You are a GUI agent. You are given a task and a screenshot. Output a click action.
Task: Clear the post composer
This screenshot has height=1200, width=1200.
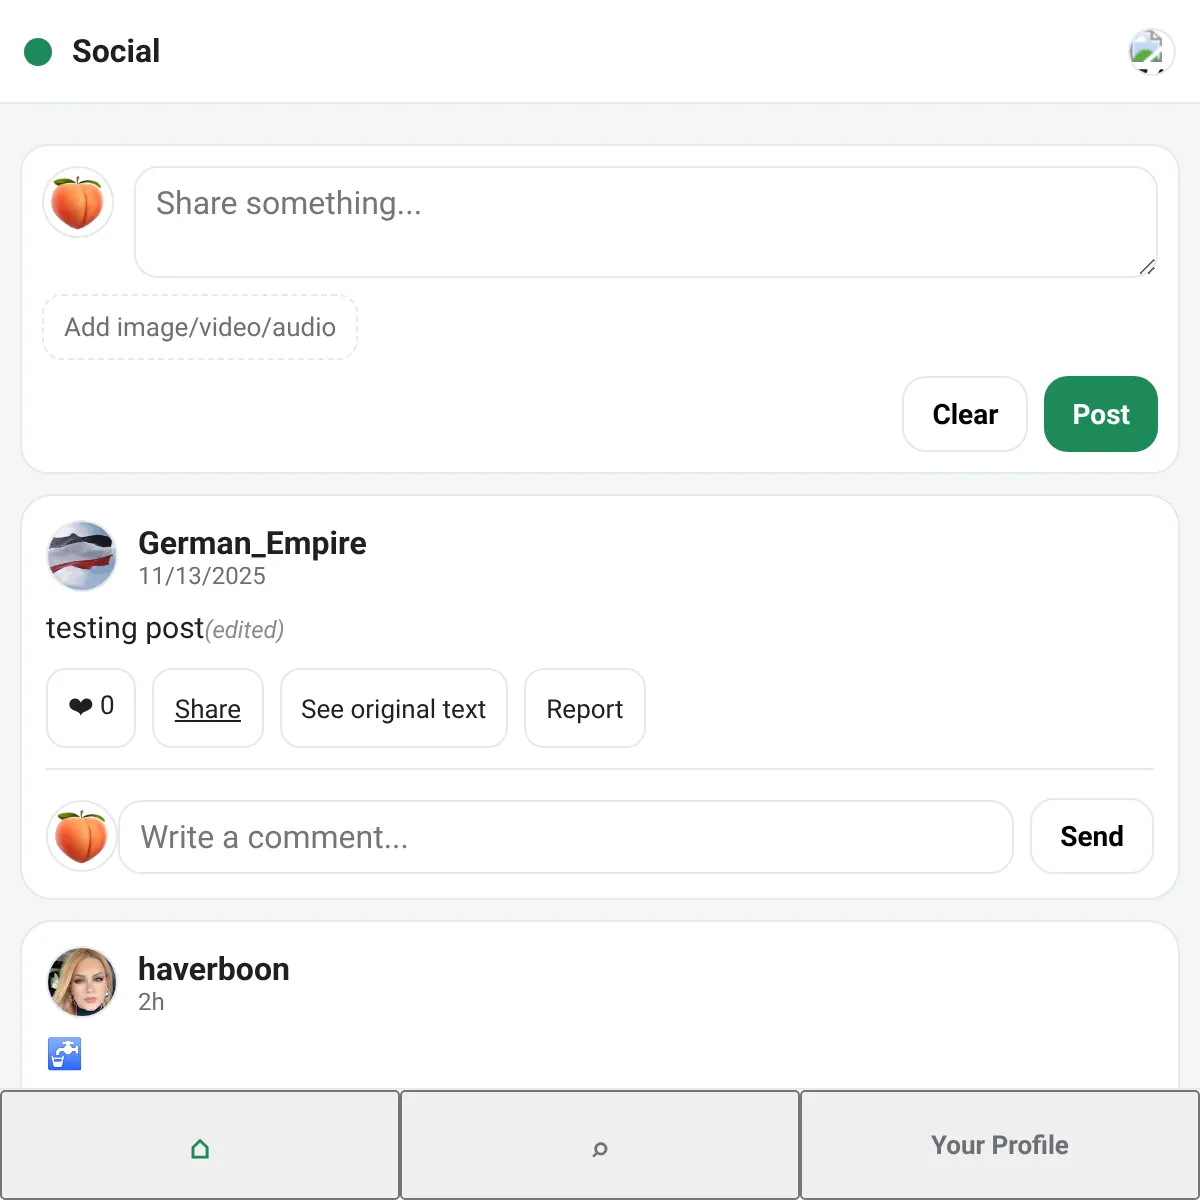[964, 414]
